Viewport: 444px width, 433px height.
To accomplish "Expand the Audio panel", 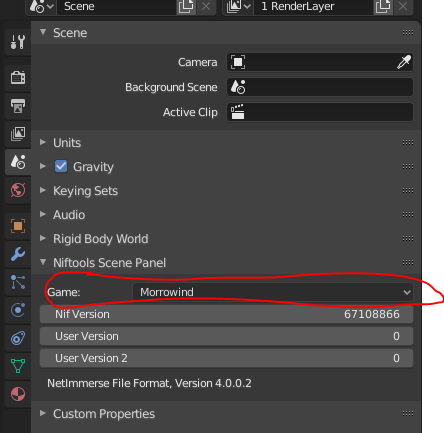I will [43, 214].
